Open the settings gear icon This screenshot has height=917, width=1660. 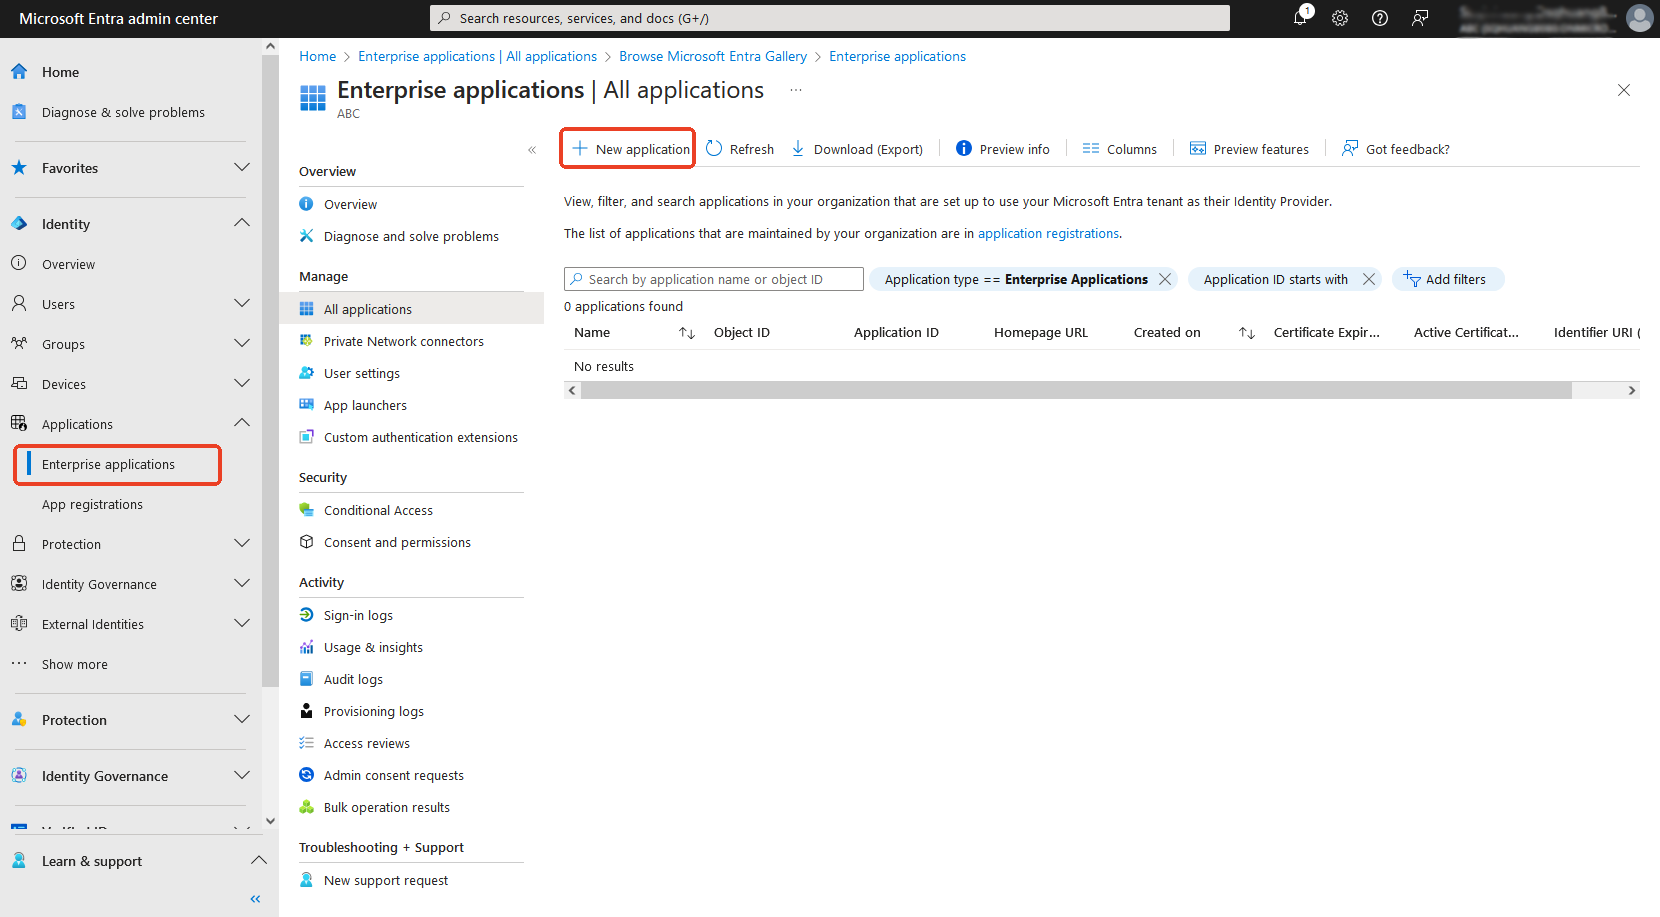tap(1340, 18)
